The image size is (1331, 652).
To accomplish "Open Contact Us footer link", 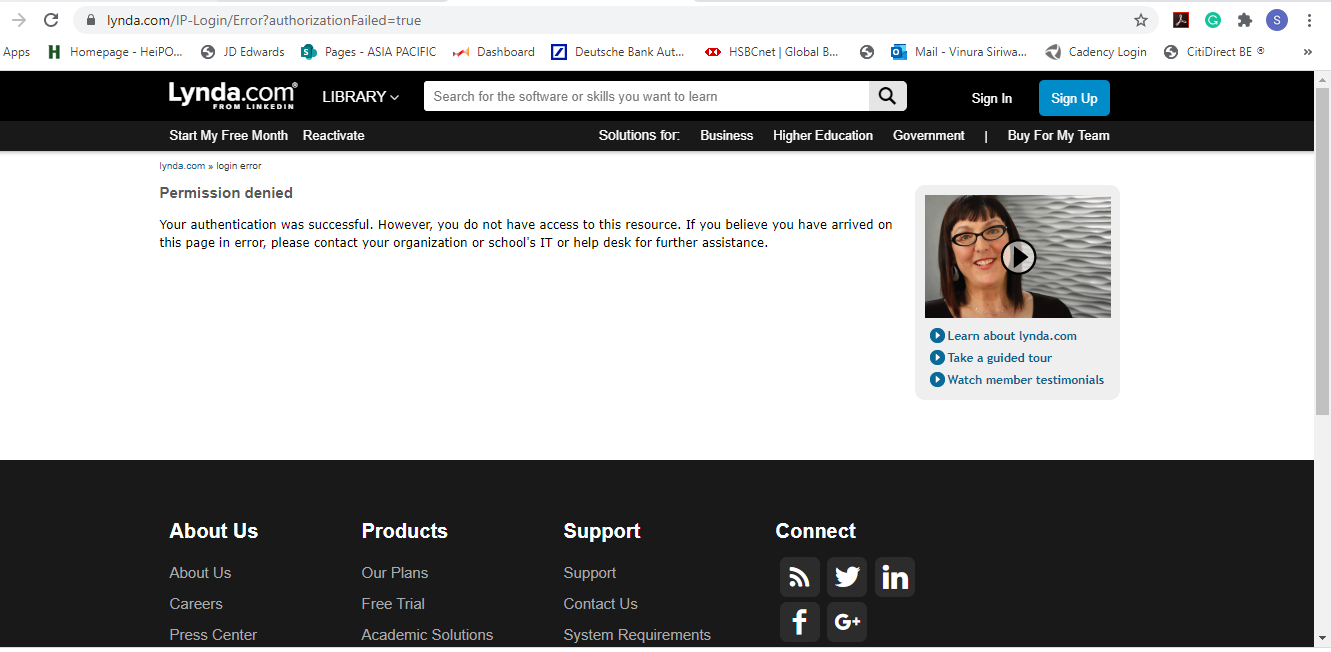I will click(x=600, y=604).
